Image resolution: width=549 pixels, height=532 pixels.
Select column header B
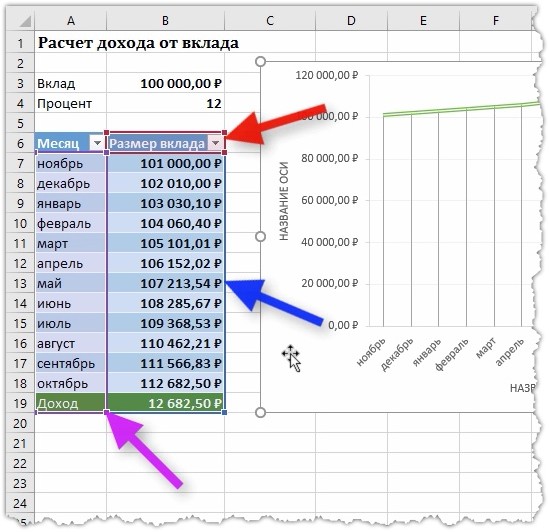(x=165, y=21)
